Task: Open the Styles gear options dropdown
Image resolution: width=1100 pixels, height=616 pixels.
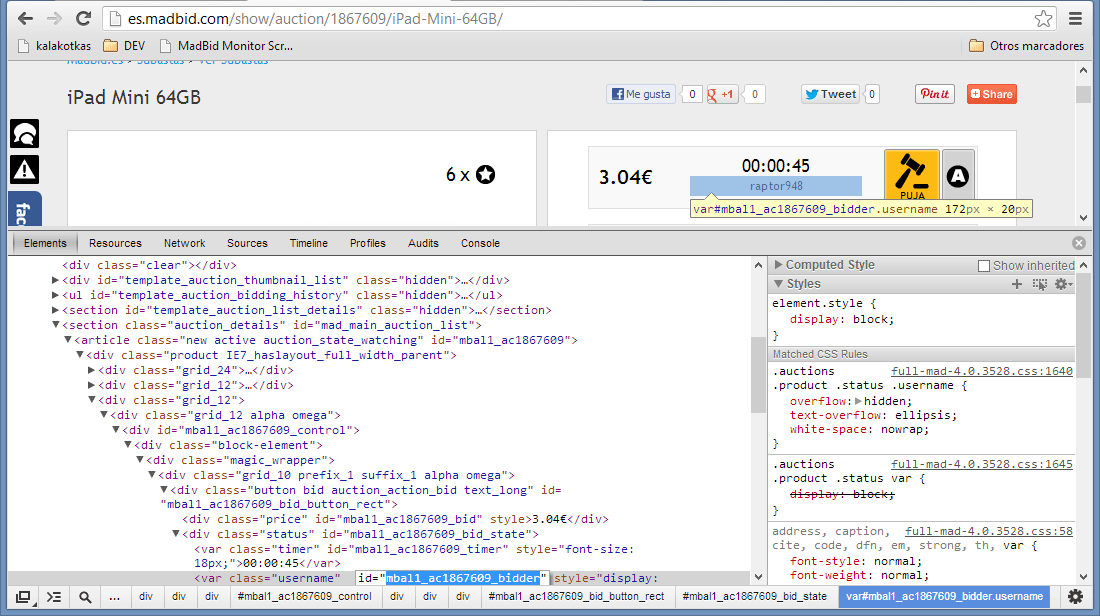Action: pyautogui.click(x=1064, y=283)
